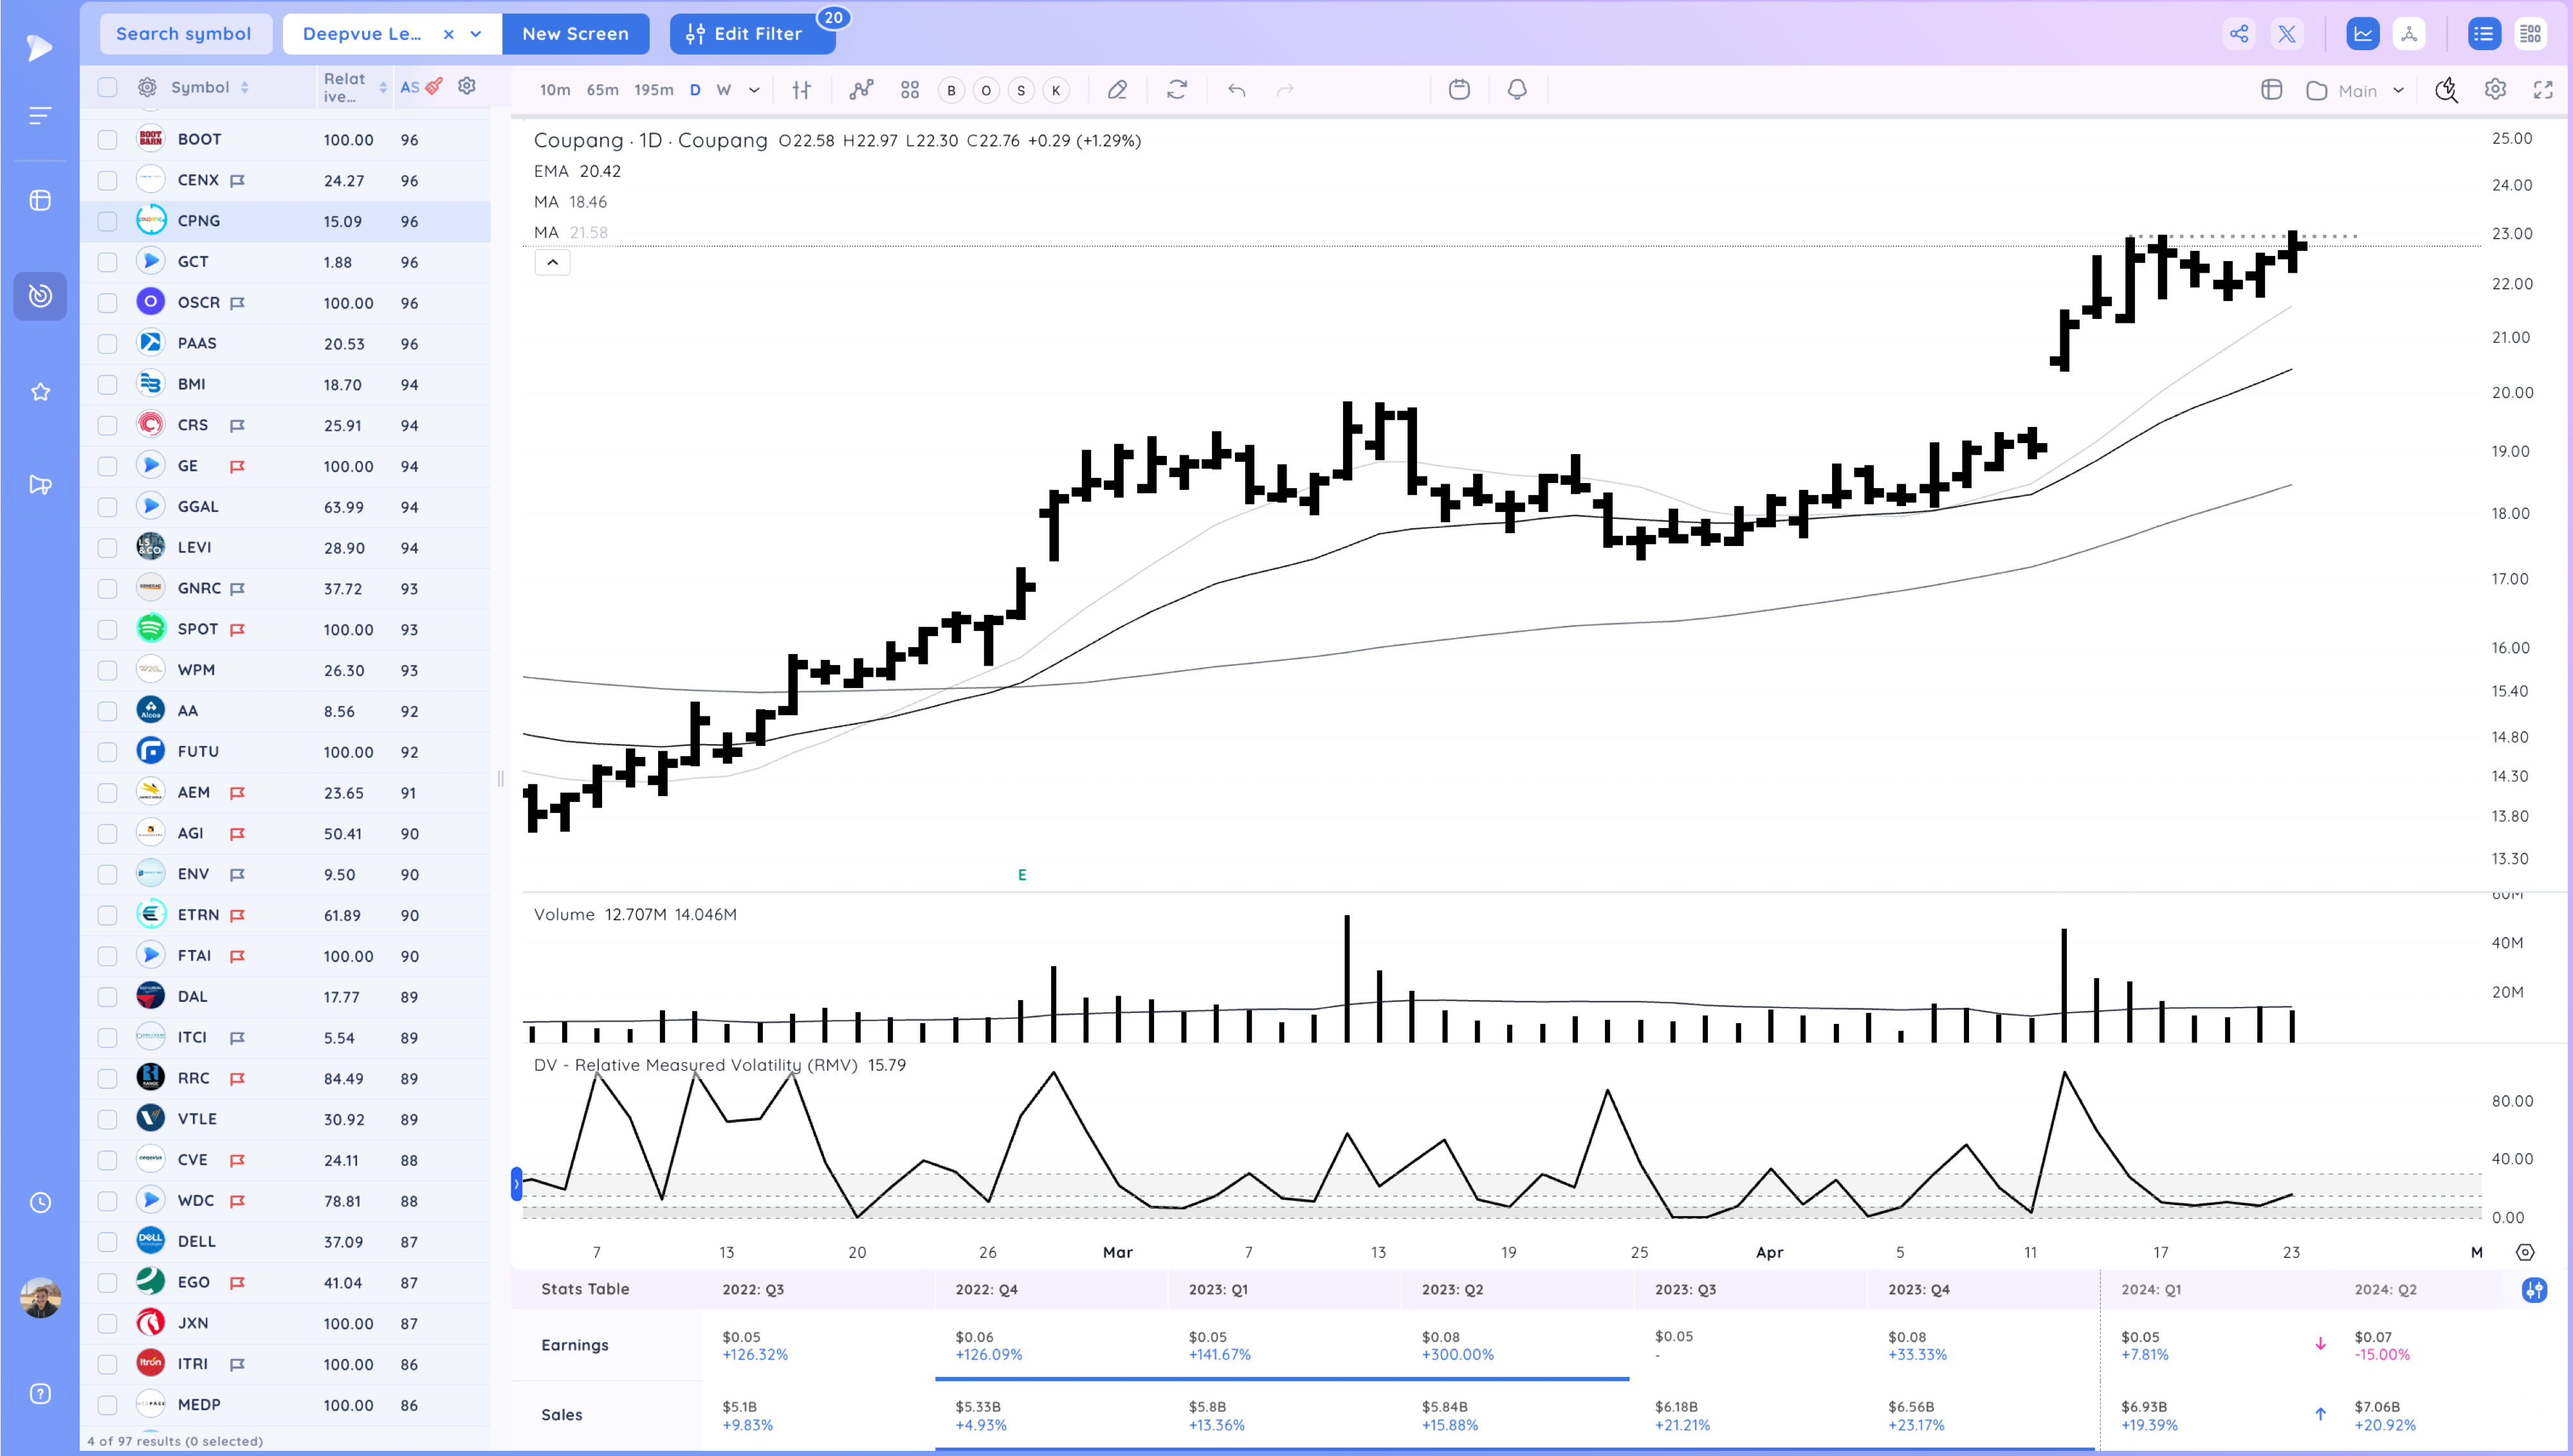Sort by Symbol column

210,87
